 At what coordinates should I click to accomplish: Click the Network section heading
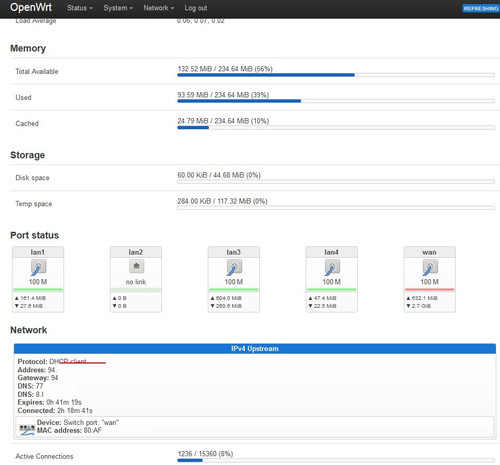click(29, 330)
